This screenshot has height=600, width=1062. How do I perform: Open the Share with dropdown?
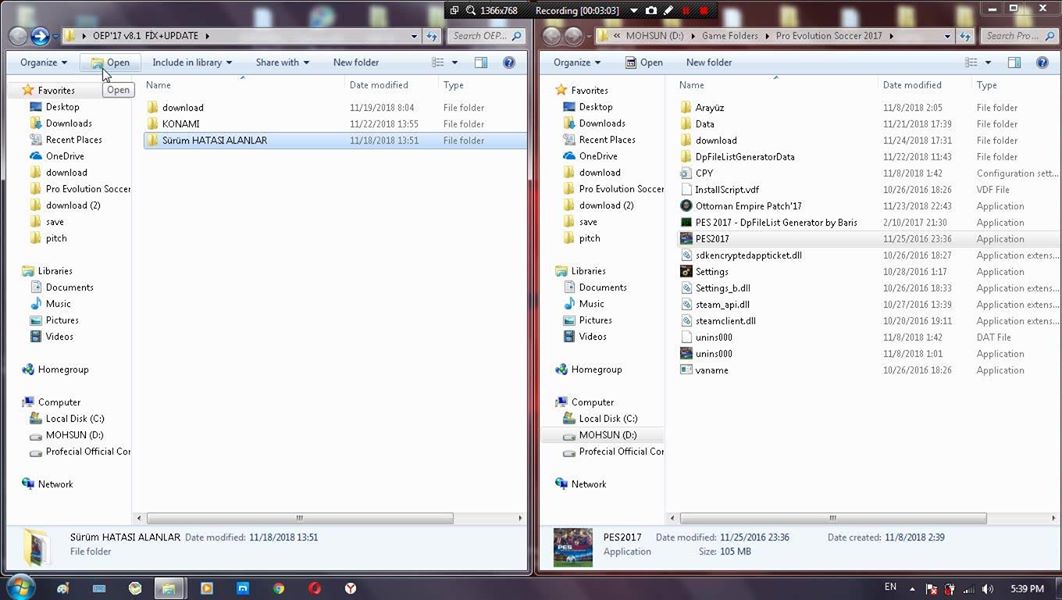tap(282, 62)
